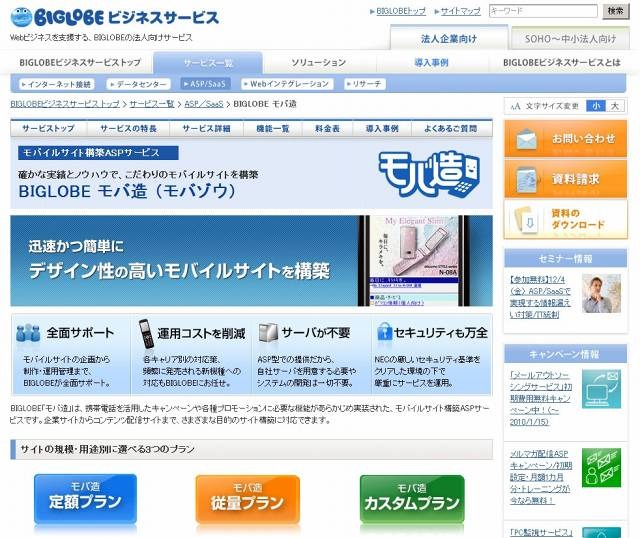Click the お問い合わせ orange button
Screen dimensions: 640x538
coord(566,139)
